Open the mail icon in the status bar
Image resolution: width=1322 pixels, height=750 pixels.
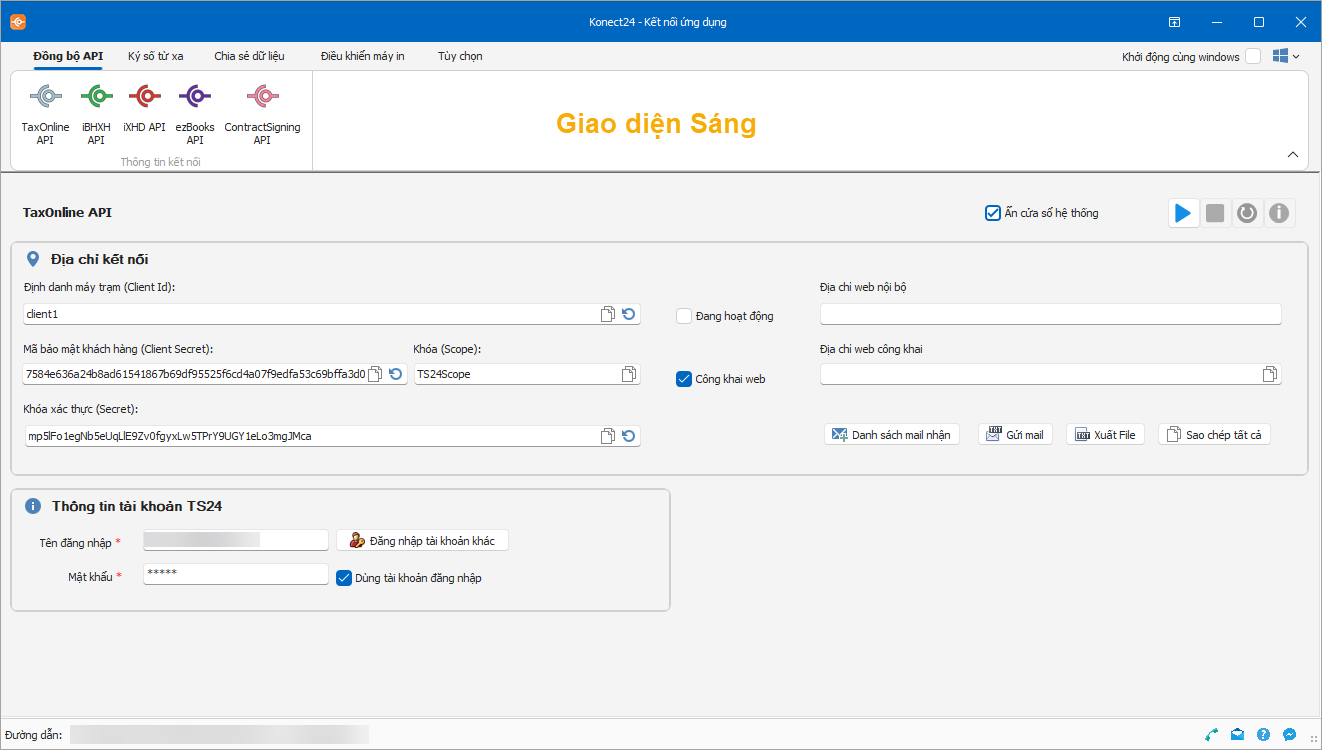point(1238,734)
